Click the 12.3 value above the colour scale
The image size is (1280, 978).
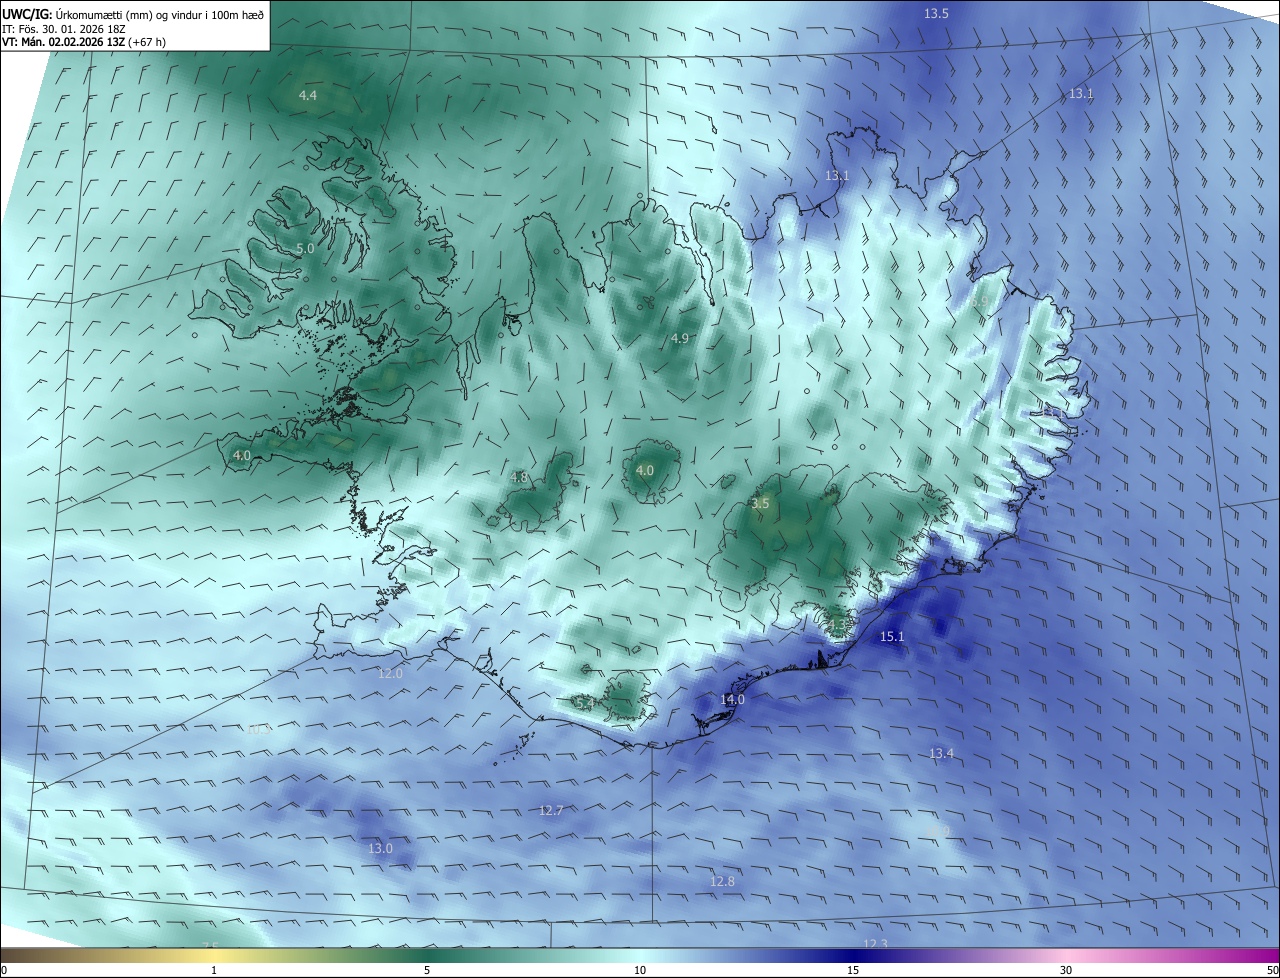tap(875, 944)
